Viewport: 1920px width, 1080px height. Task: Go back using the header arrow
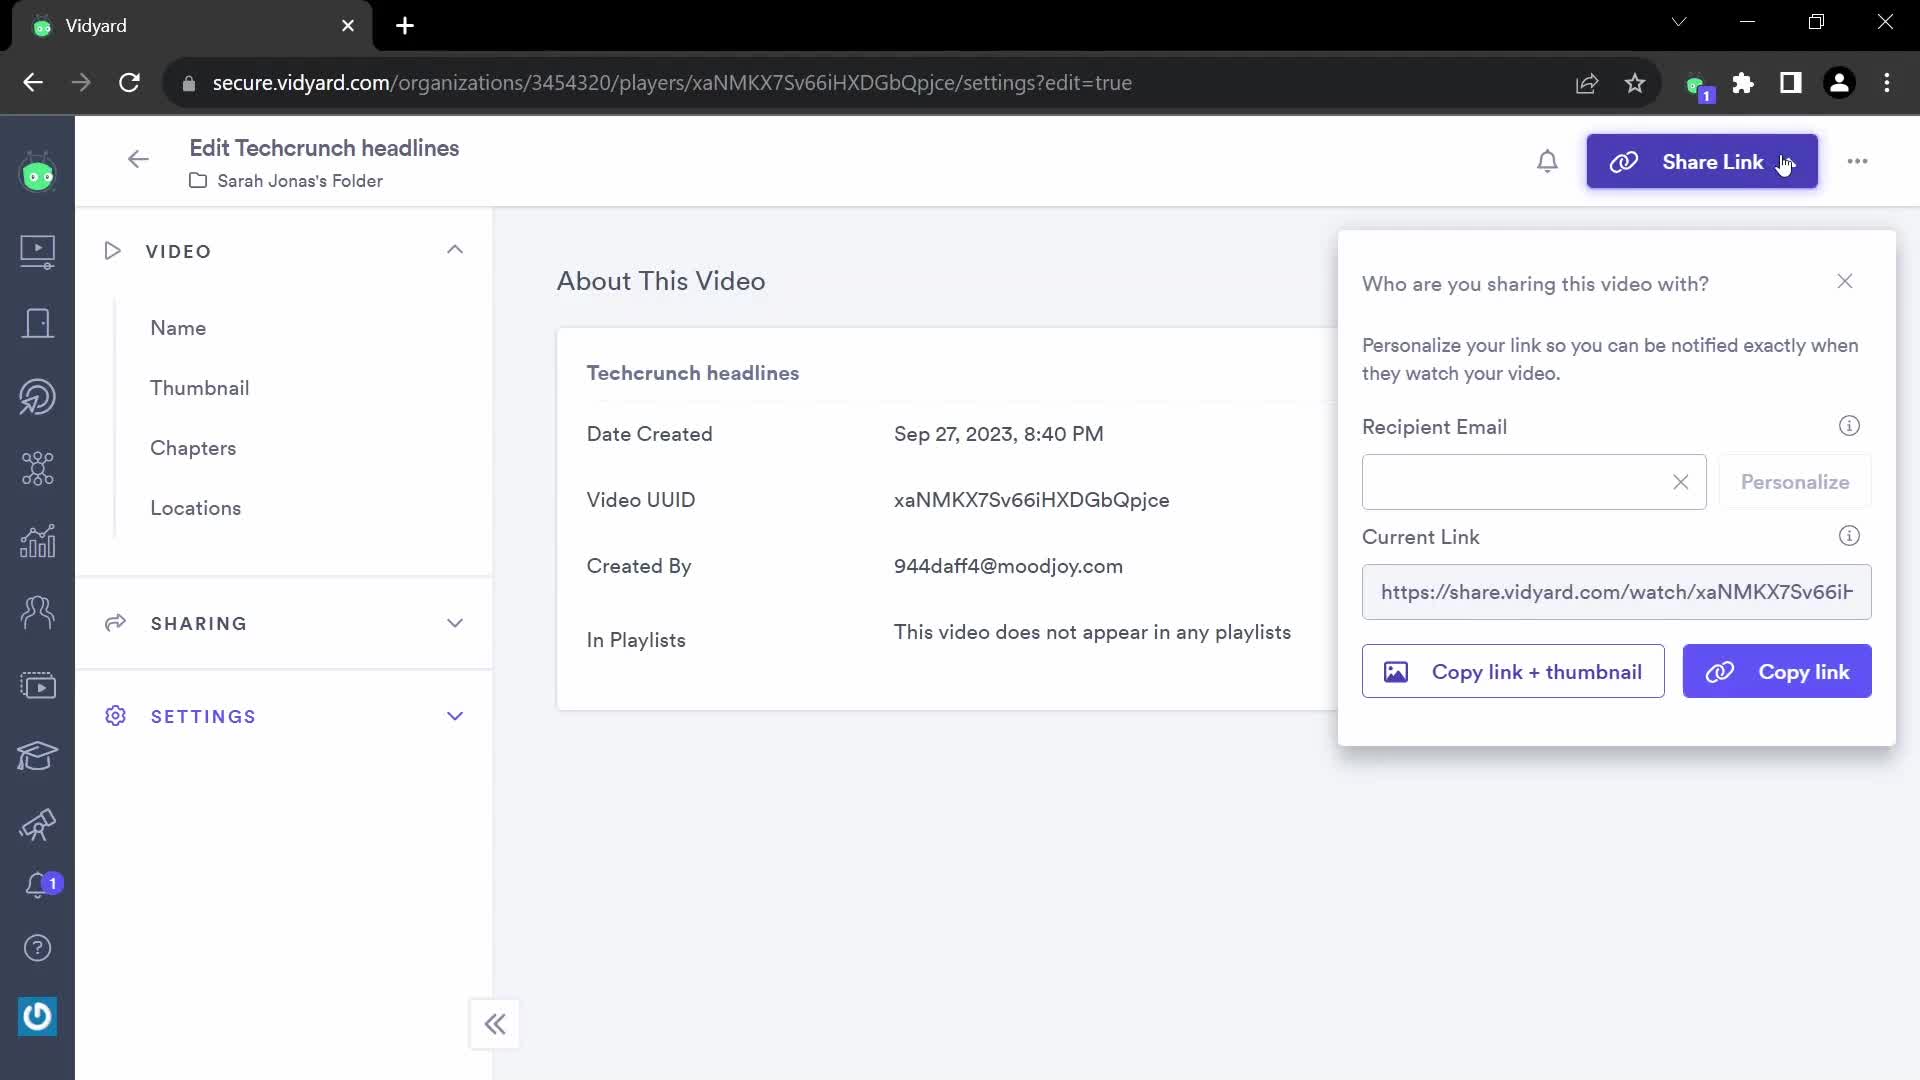pyautogui.click(x=138, y=159)
